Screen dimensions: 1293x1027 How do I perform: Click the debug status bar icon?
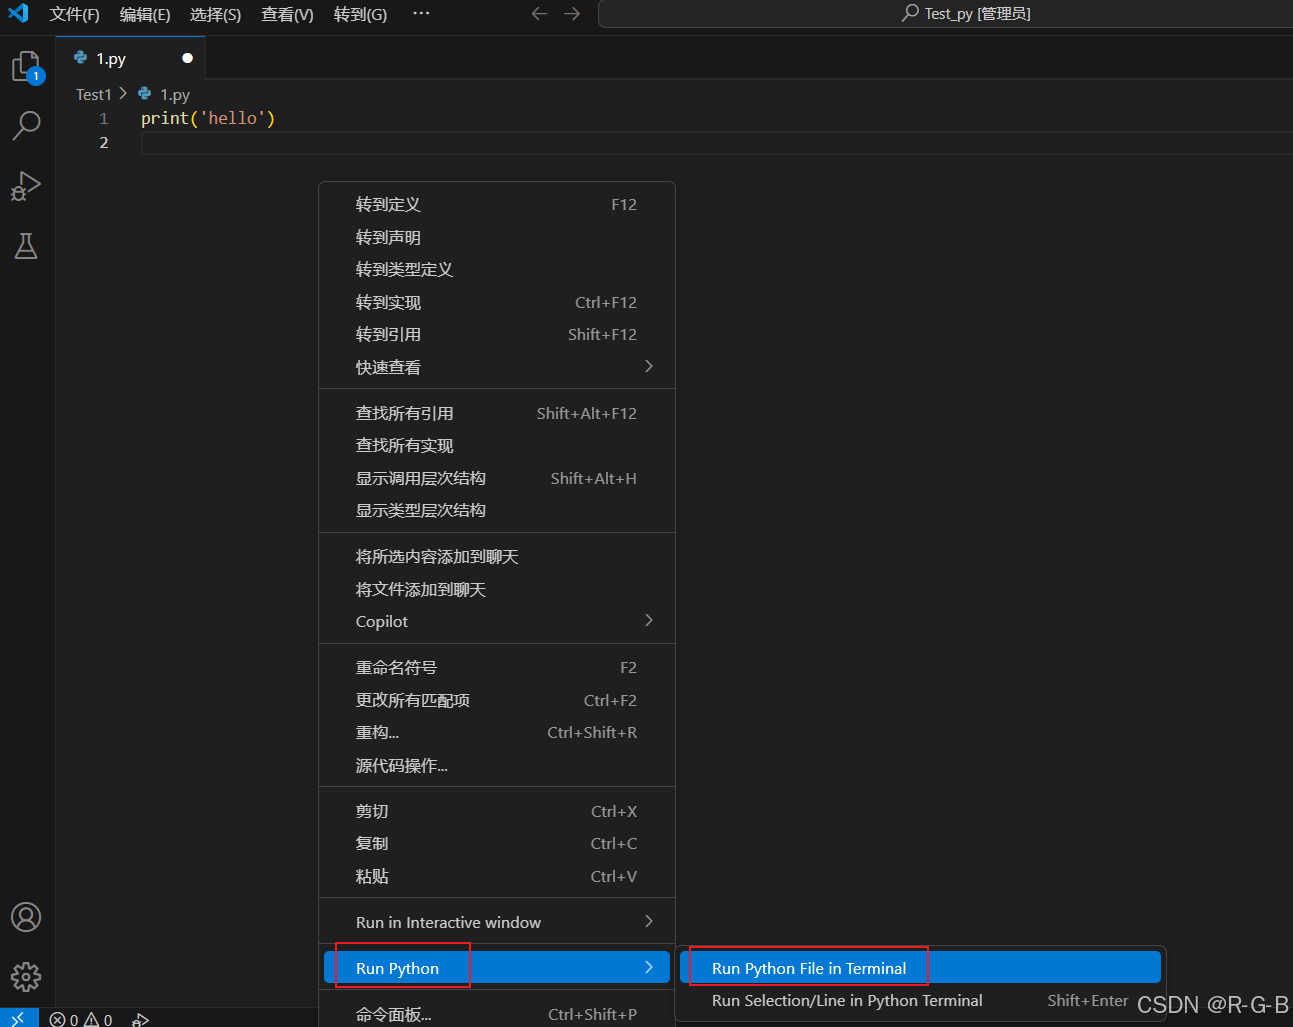coord(141,1020)
